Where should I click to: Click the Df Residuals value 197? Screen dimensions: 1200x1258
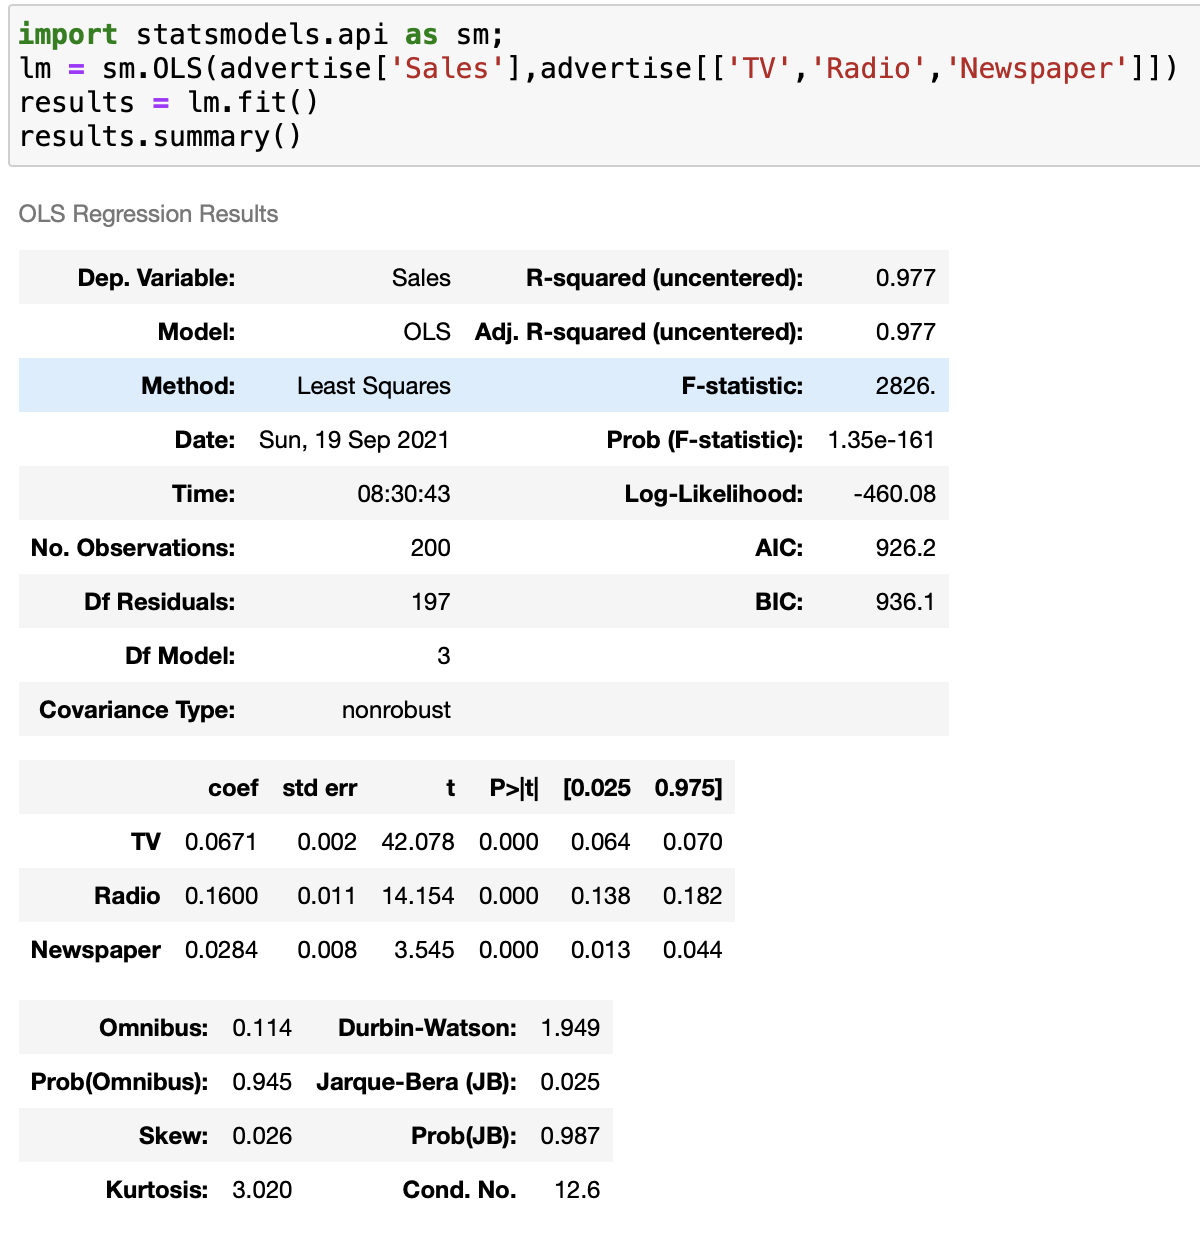(431, 602)
